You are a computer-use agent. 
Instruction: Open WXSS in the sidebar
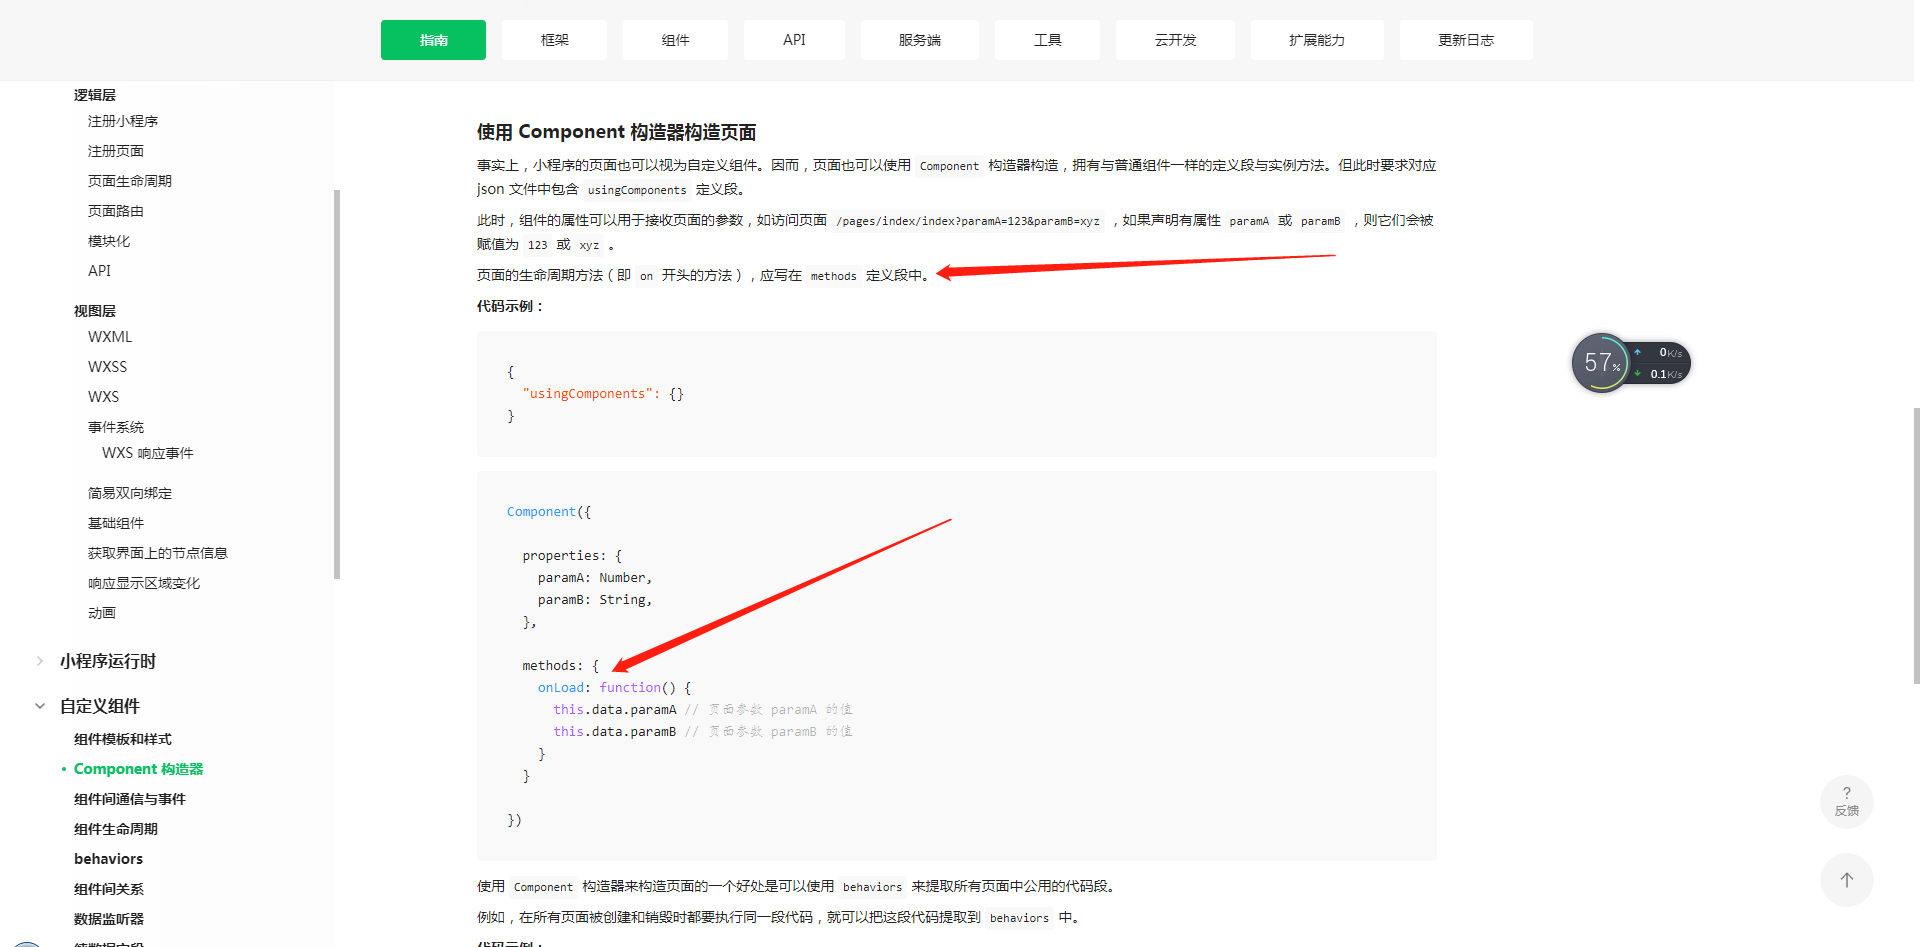pos(107,367)
